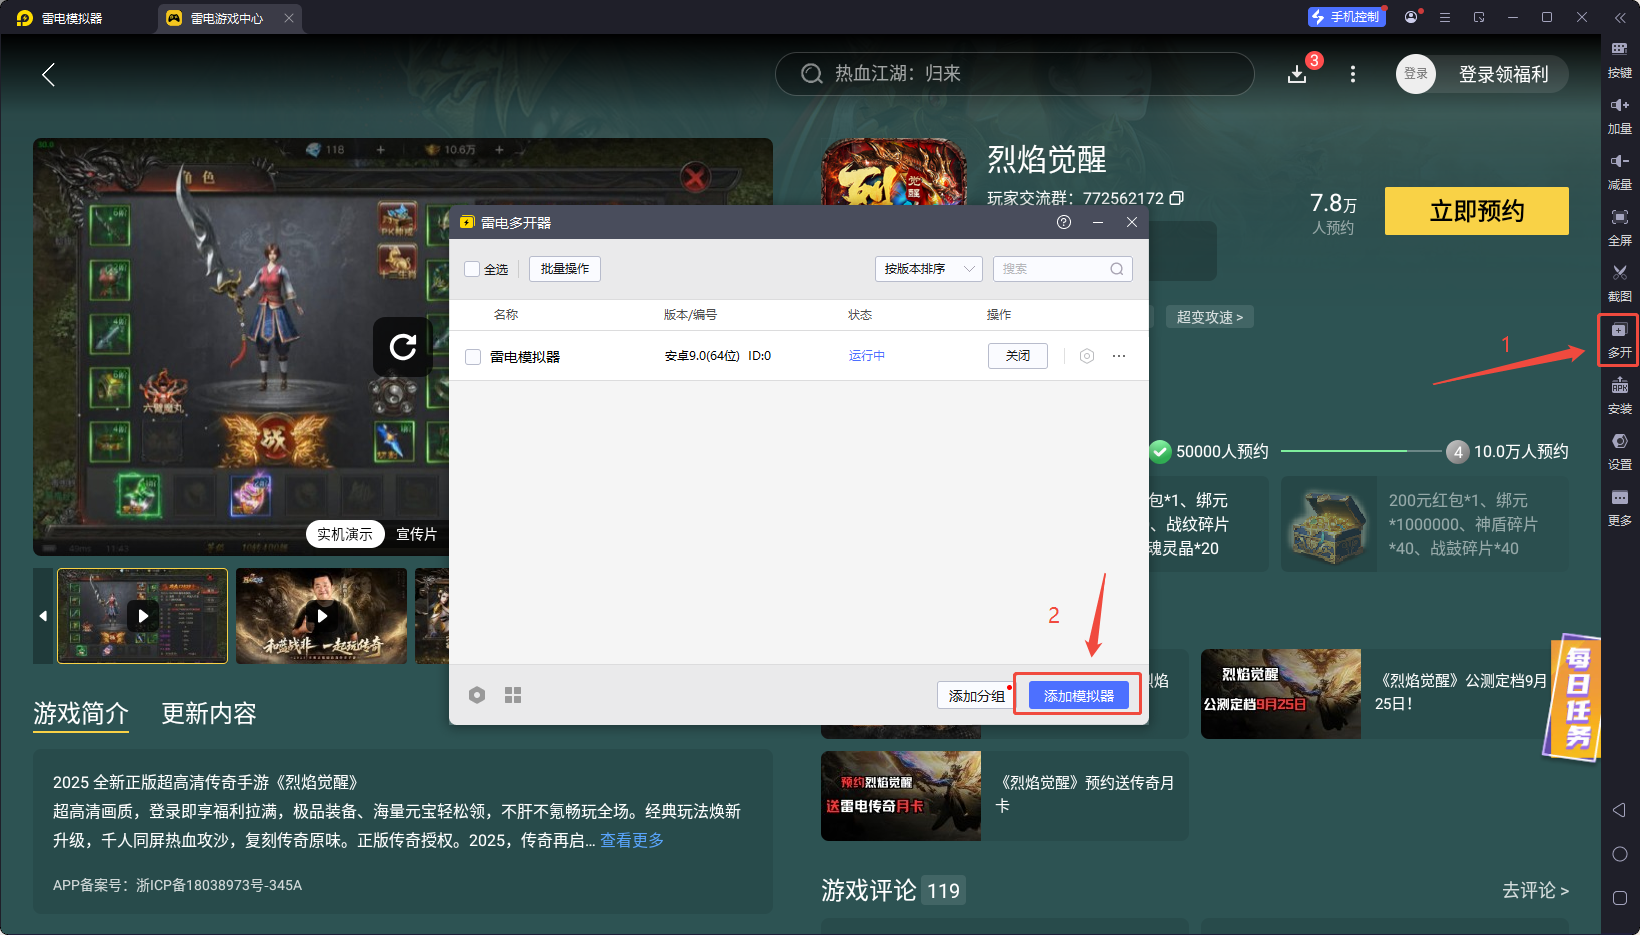This screenshot has height=935, width=1640.
Task: Open help in the 雷电多开器 dialog
Action: pos(1064,222)
